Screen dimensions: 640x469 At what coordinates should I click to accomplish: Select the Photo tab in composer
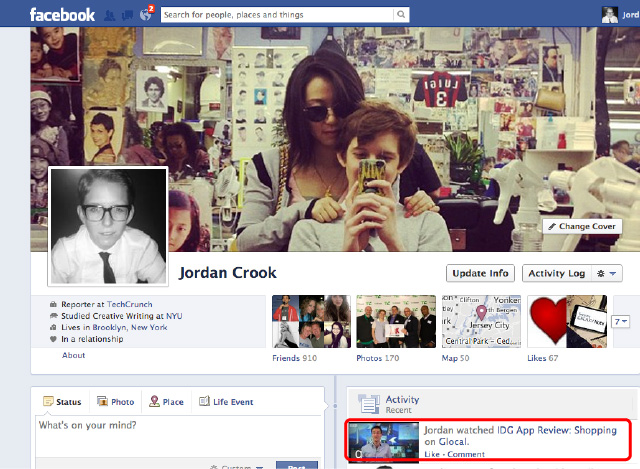pos(116,402)
